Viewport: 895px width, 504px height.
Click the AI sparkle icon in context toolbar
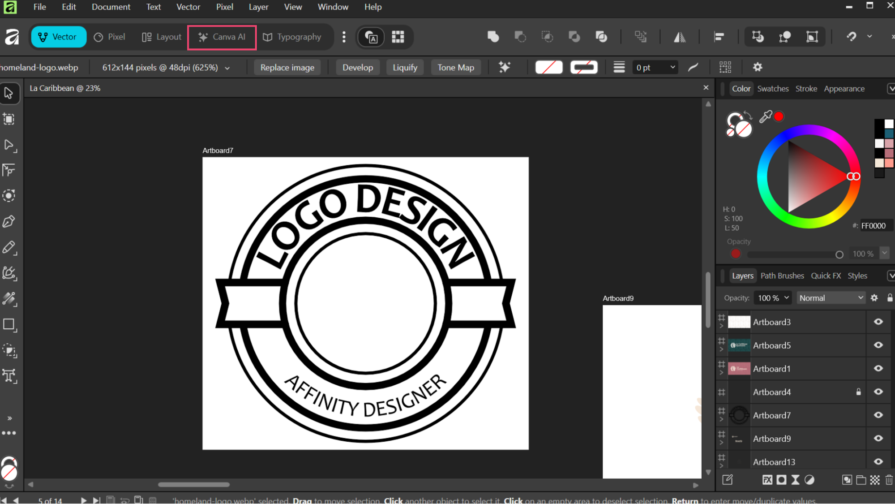505,67
